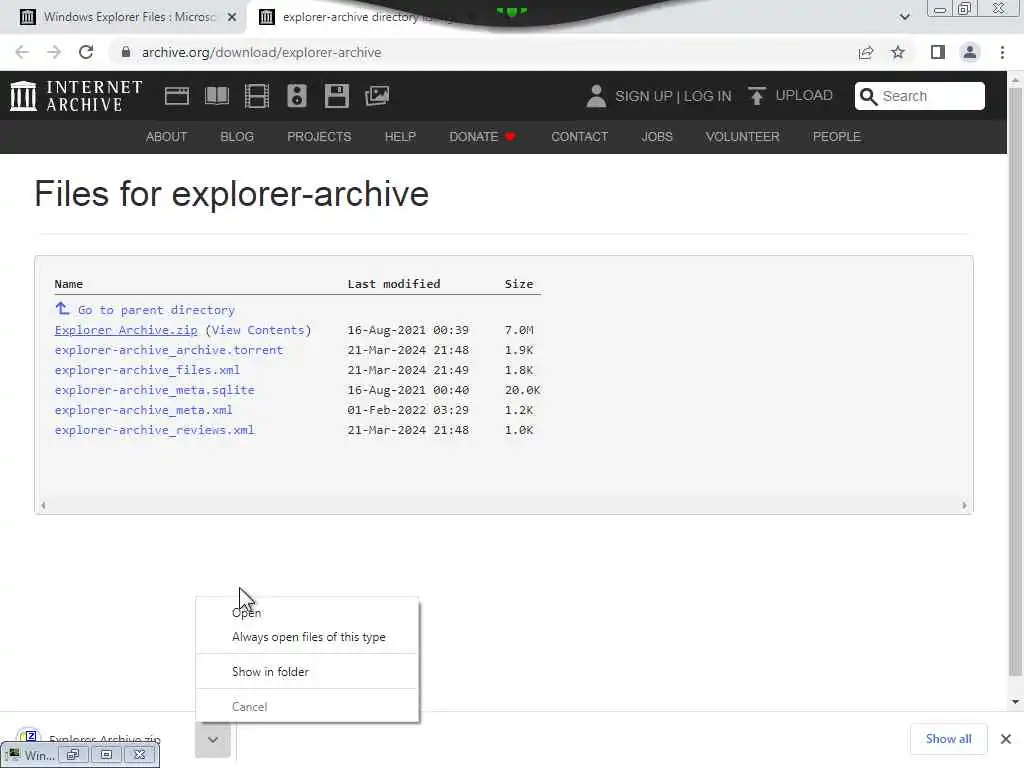Screen dimensions: 1024x768
Task: Select Open in the download context menu
Action: point(307,613)
